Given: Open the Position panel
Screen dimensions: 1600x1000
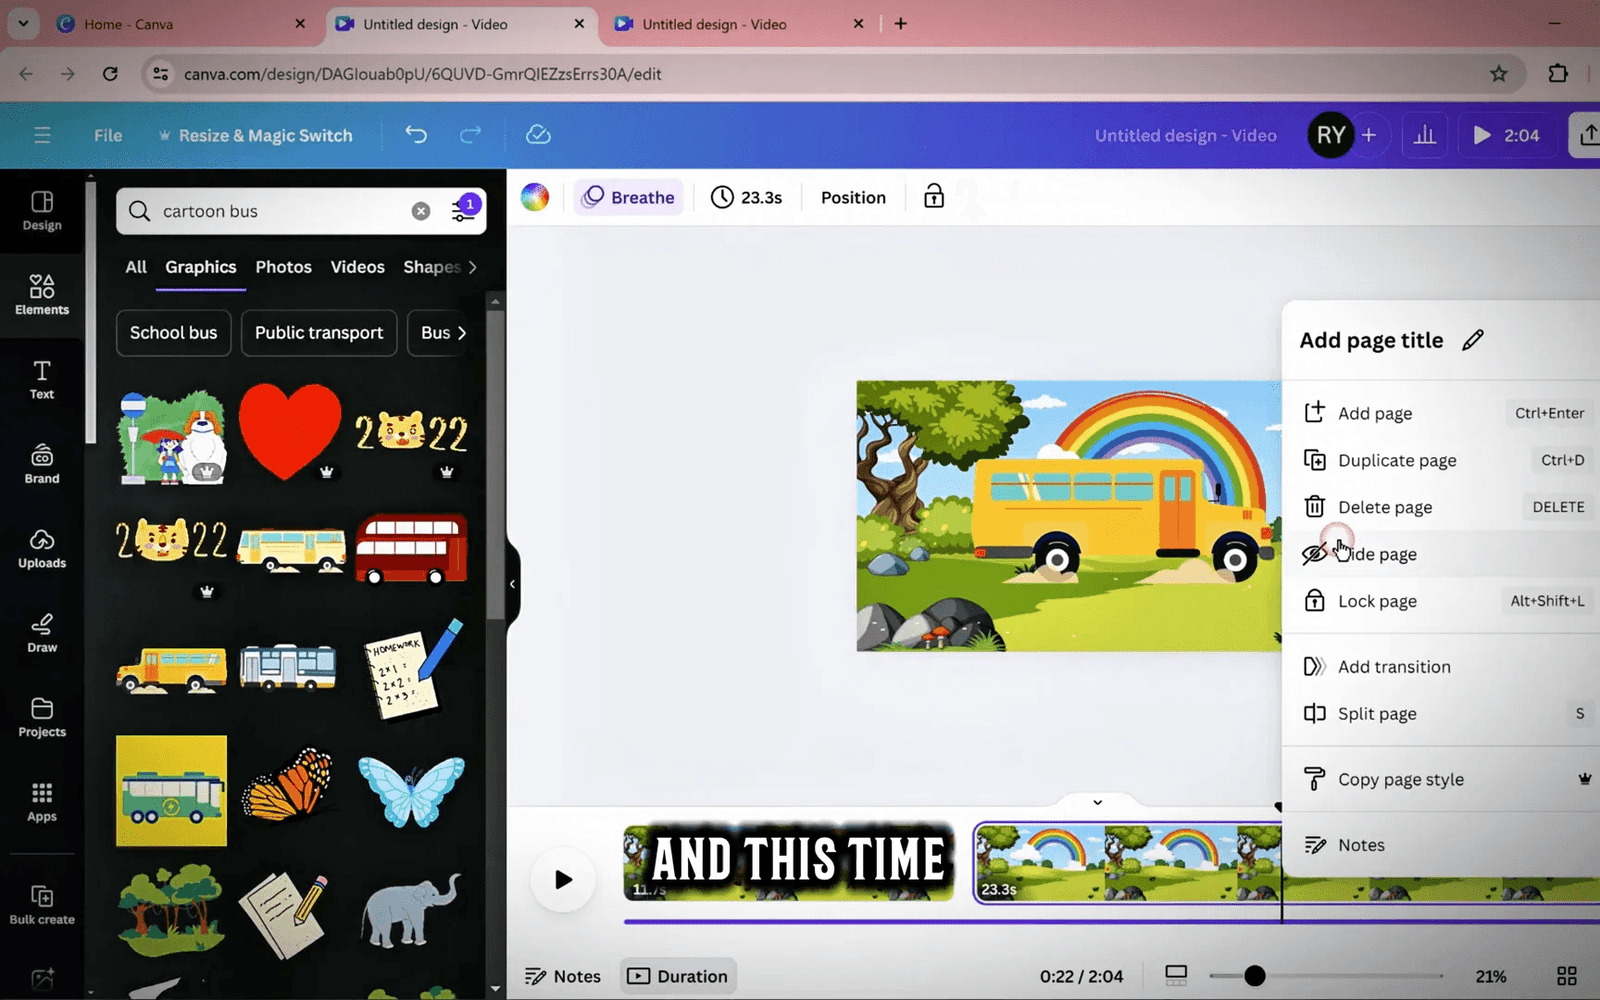Looking at the screenshot, I should (853, 197).
